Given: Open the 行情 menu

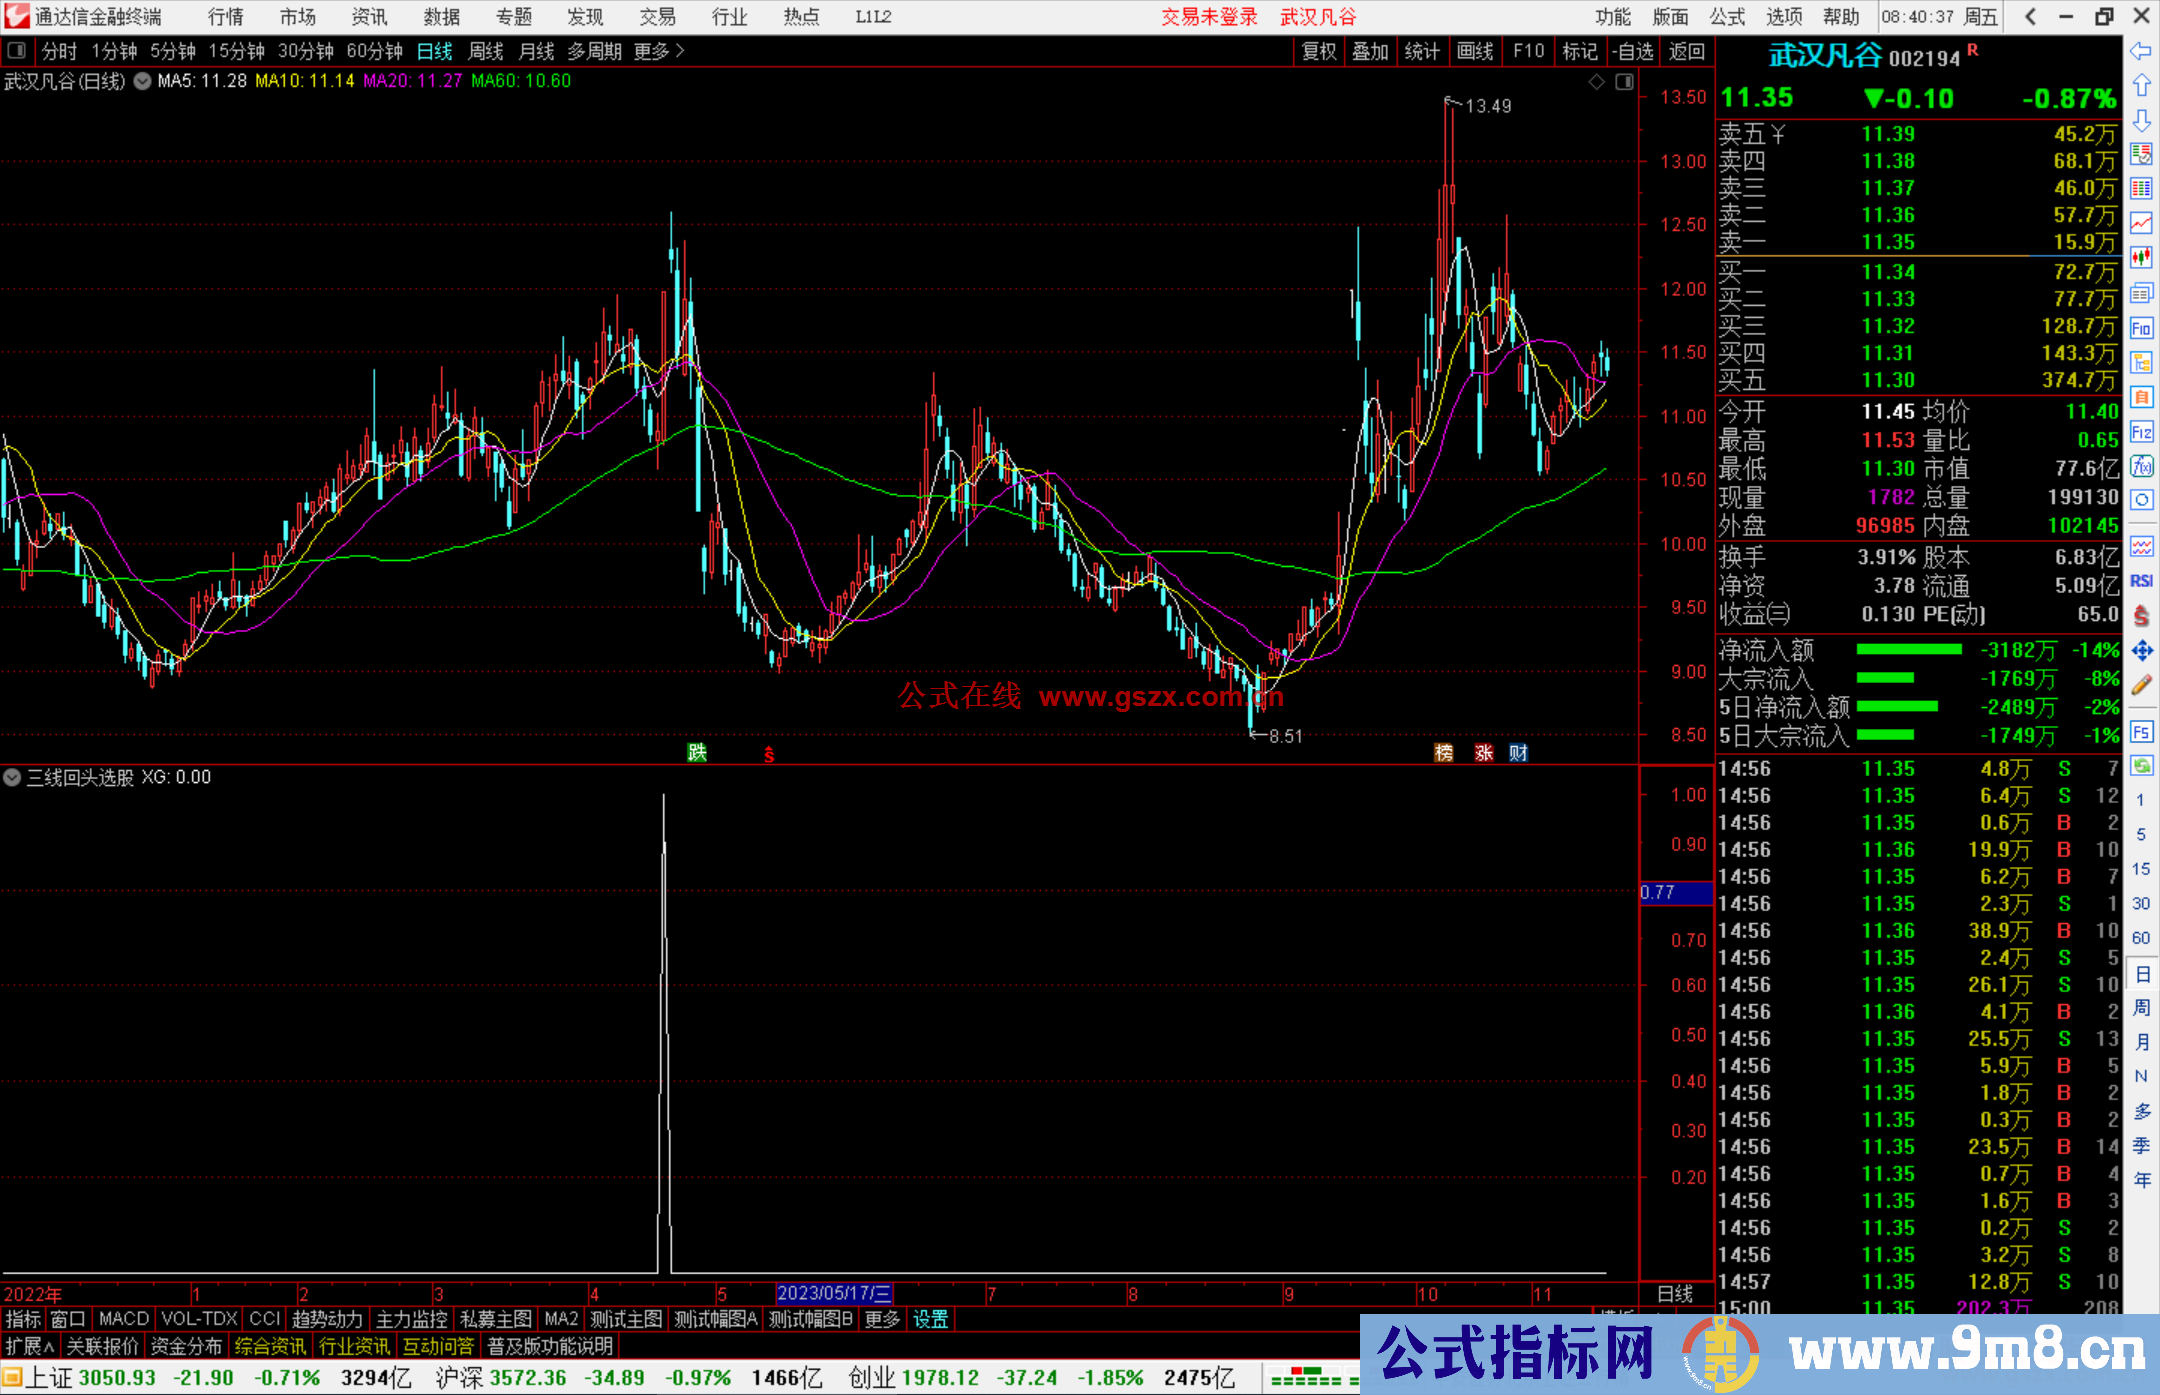Looking at the screenshot, I should pyautogui.click(x=226, y=17).
